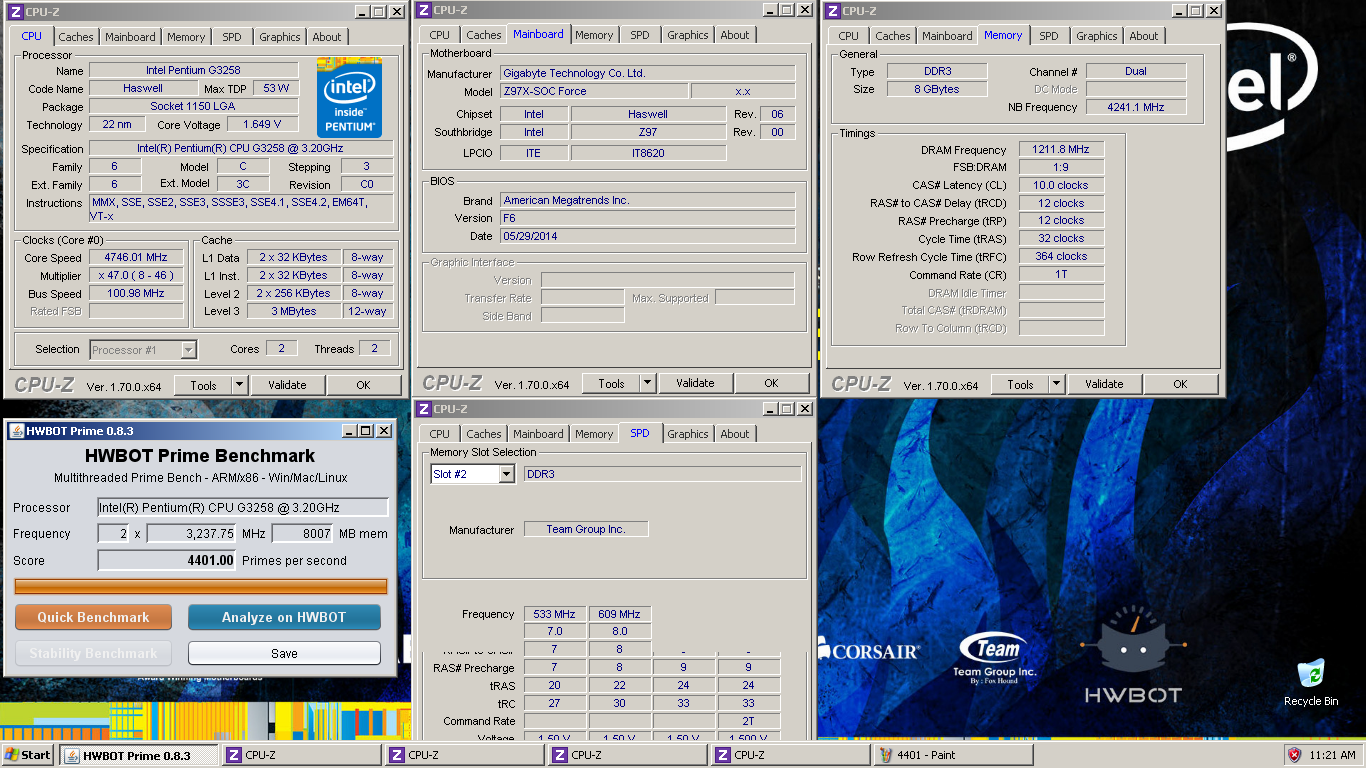Click OK in the CPU window
Image resolution: width=1366 pixels, height=768 pixels.
[x=363, y=385]
